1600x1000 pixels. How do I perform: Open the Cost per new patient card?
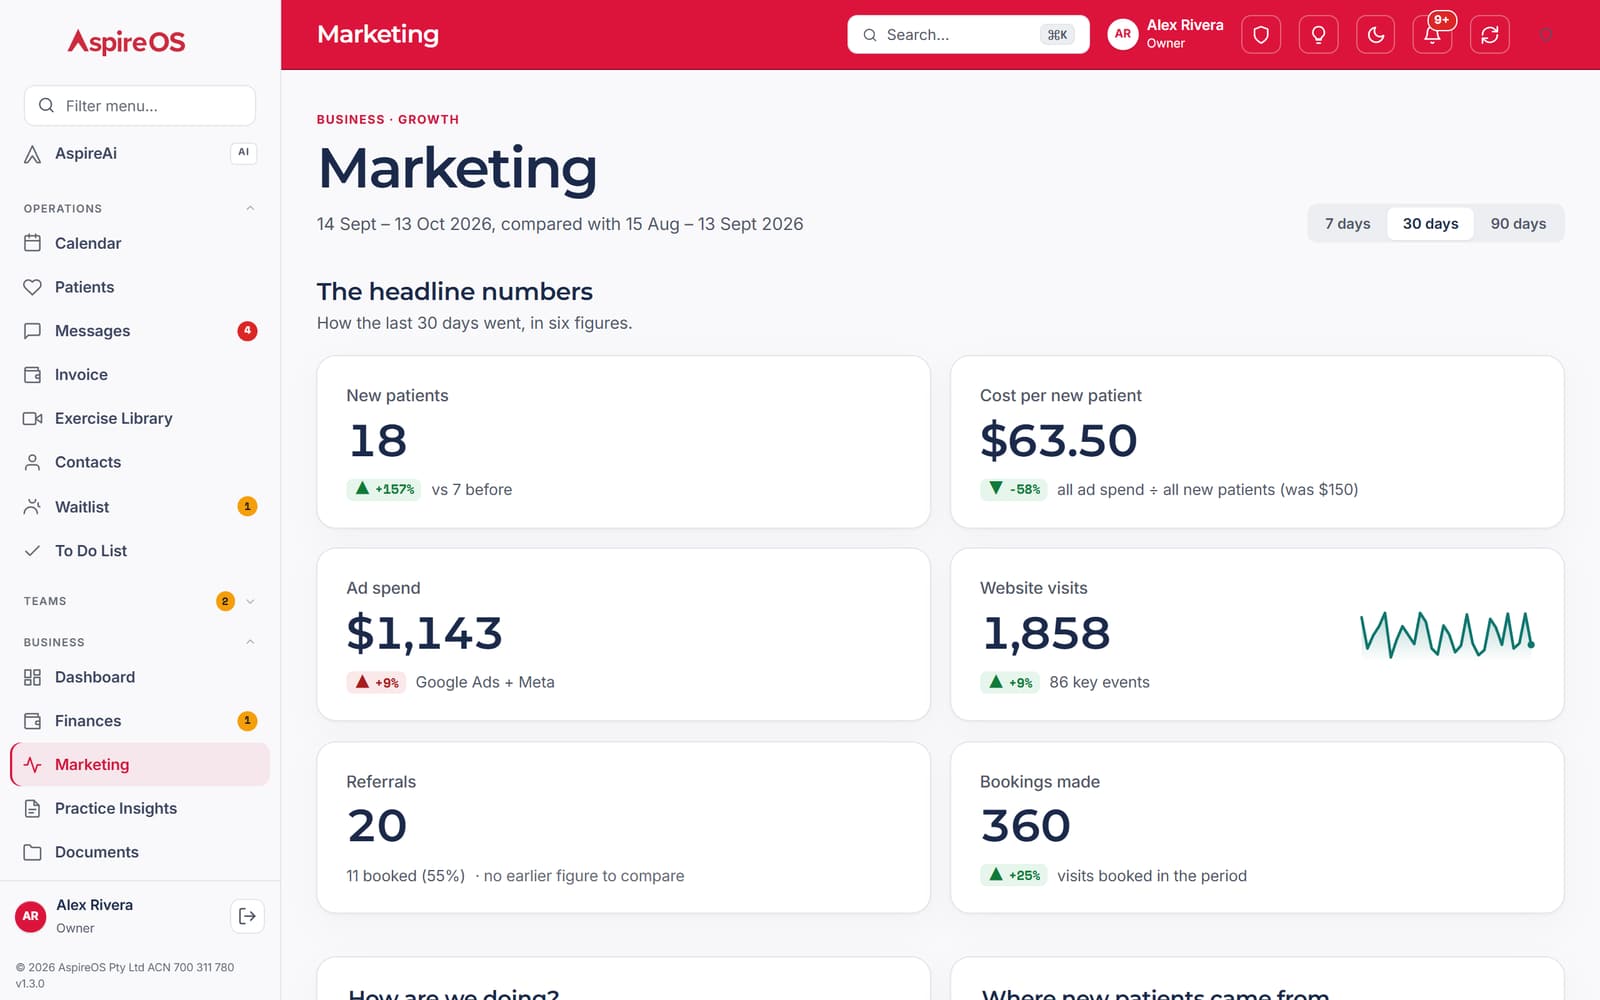(1257, 442)
